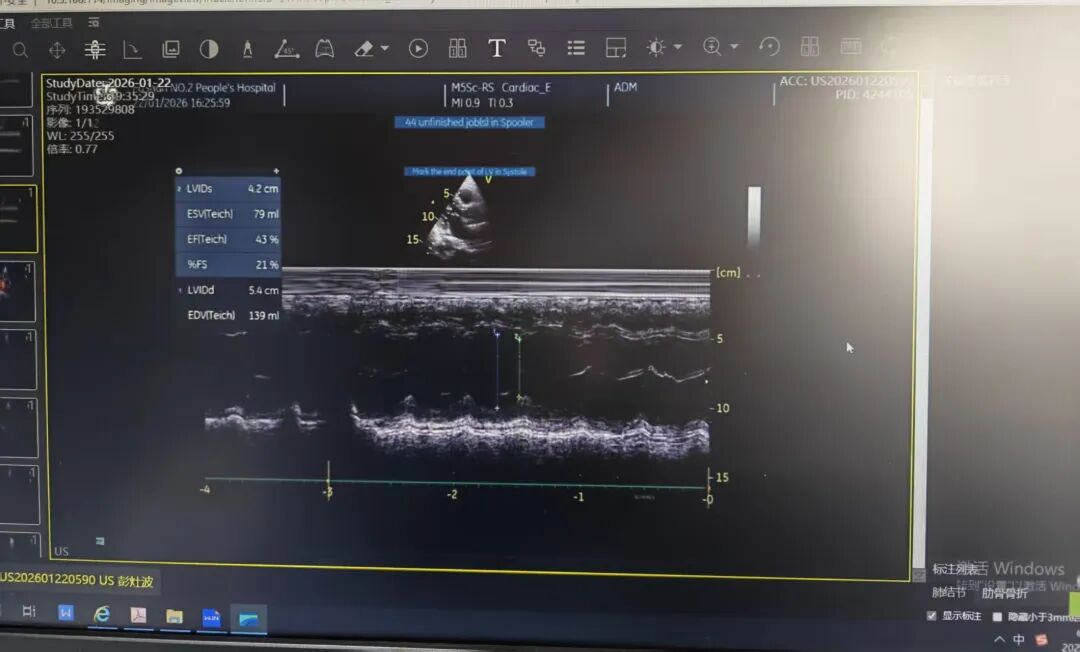Click the zoom magnify icon
Image resolution: width=1080 pixels, height=652 pixels.
click(x=712, y=46)
